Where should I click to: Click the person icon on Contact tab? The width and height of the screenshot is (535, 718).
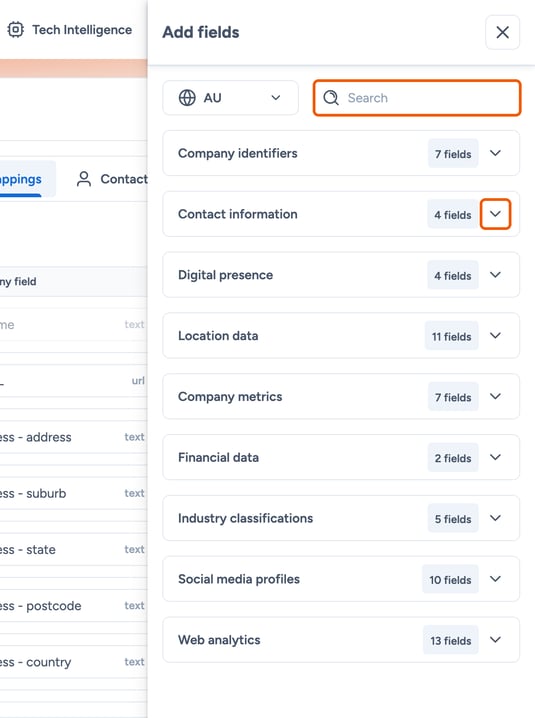[x=84, y=179]
